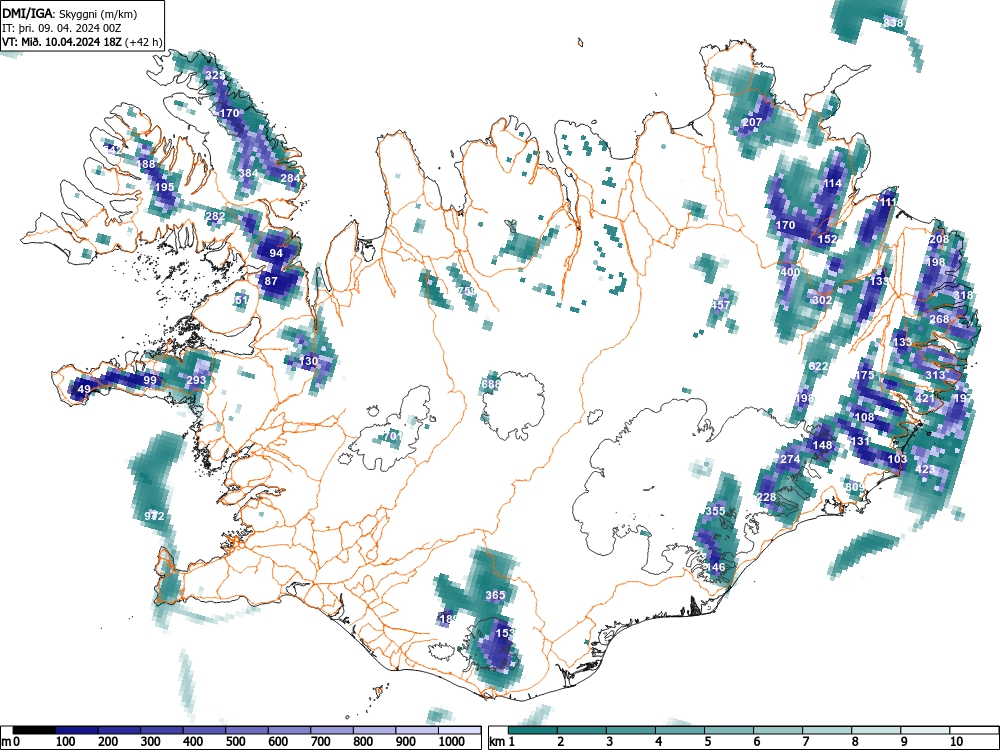This screenshot has width=1000, height=750.
Task: Select the map value 365
Action: pyautogui.click(x=495, y=595)
